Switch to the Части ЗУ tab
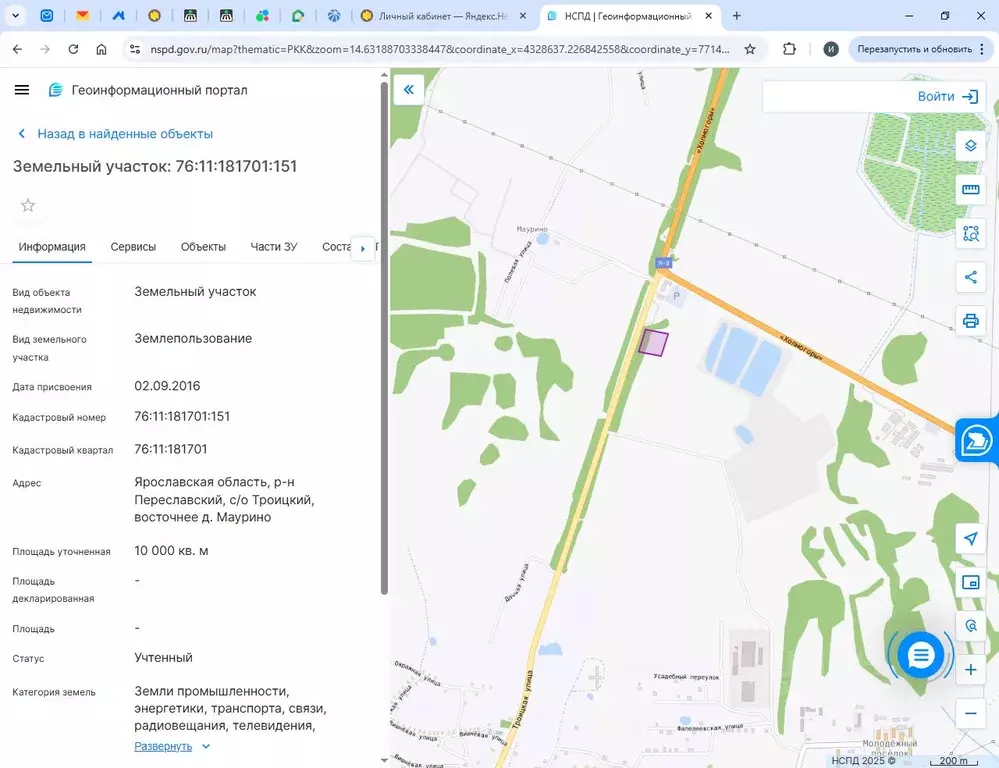The image size is (999, 768). pos(274,247)
